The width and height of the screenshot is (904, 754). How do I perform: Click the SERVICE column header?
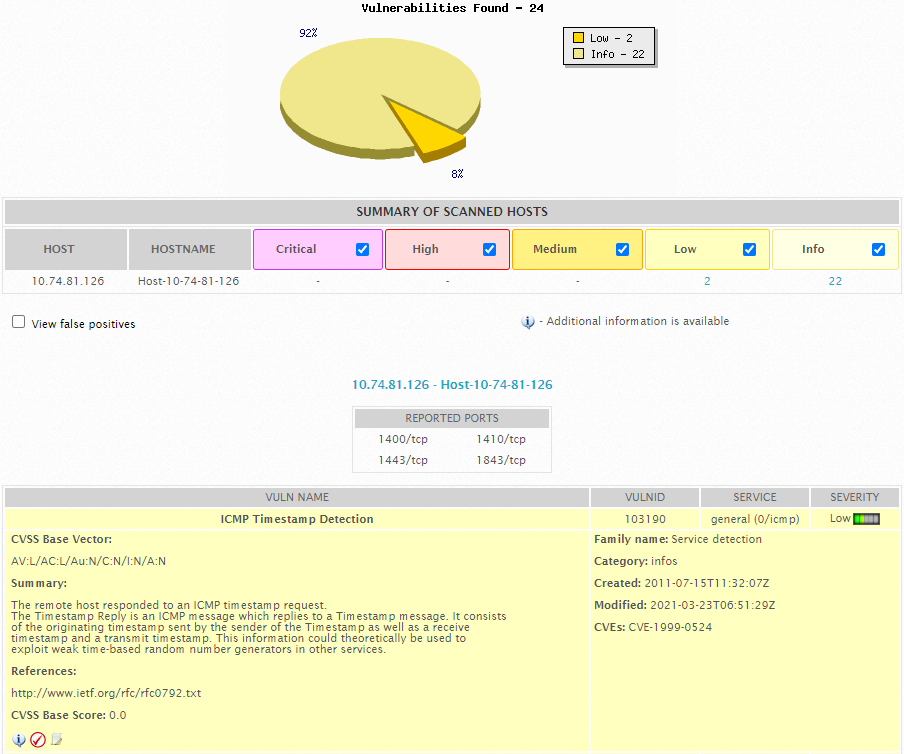click(755, 497)
